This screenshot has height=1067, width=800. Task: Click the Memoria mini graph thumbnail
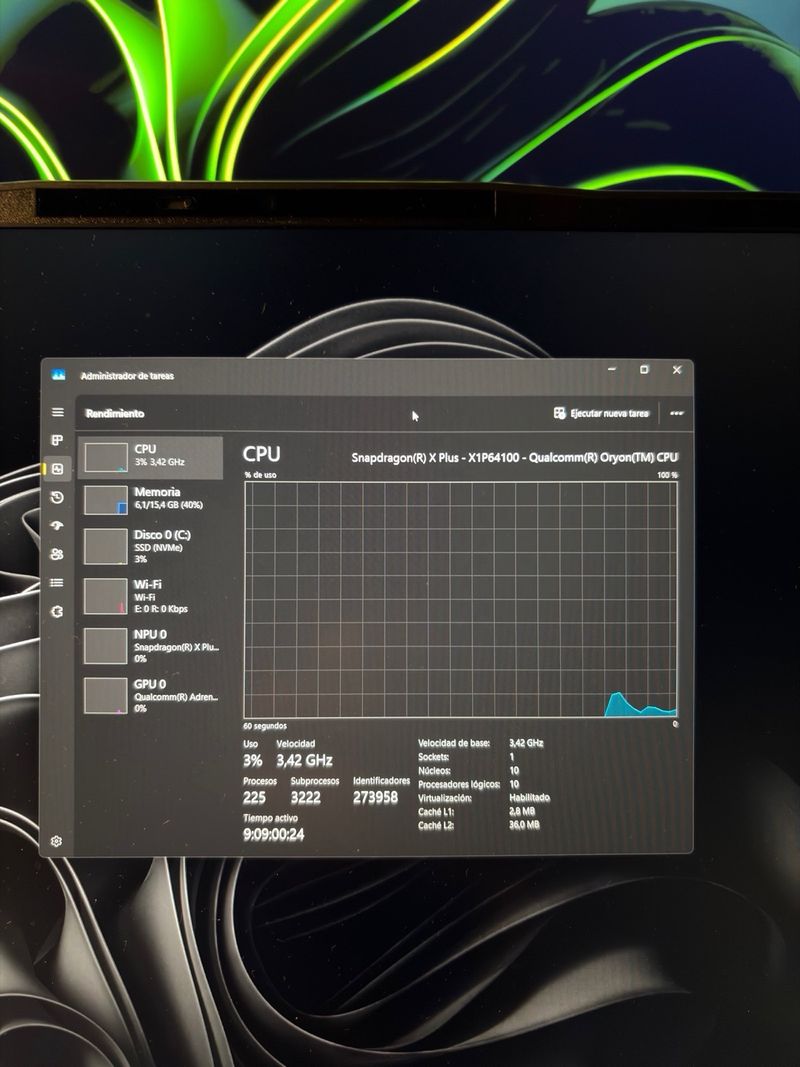(x=105, y=500)
